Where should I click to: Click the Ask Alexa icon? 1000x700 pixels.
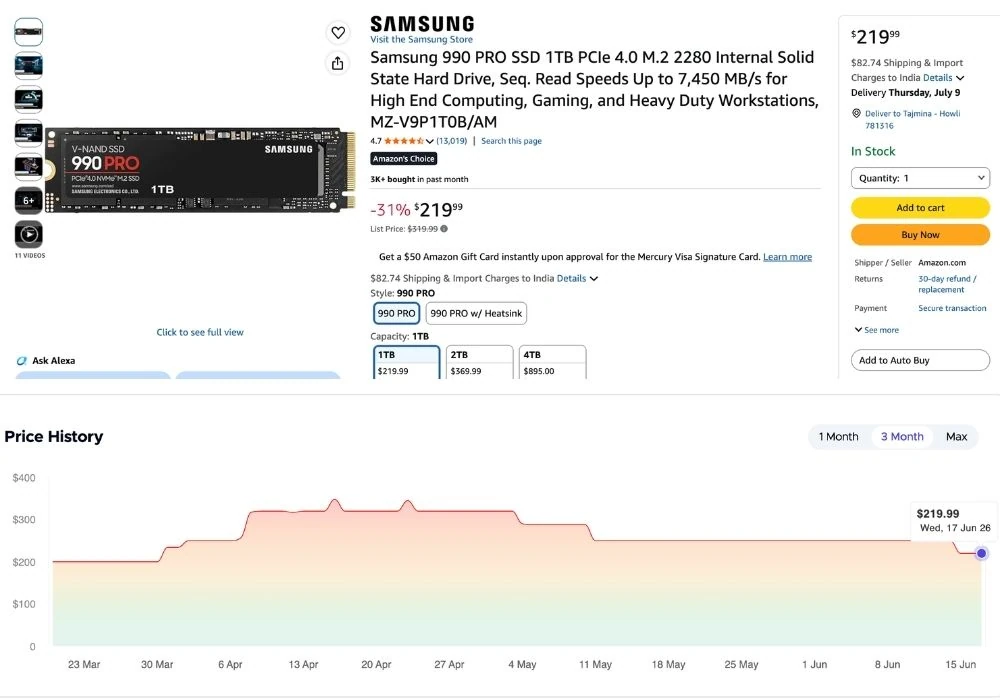[22, 361]
